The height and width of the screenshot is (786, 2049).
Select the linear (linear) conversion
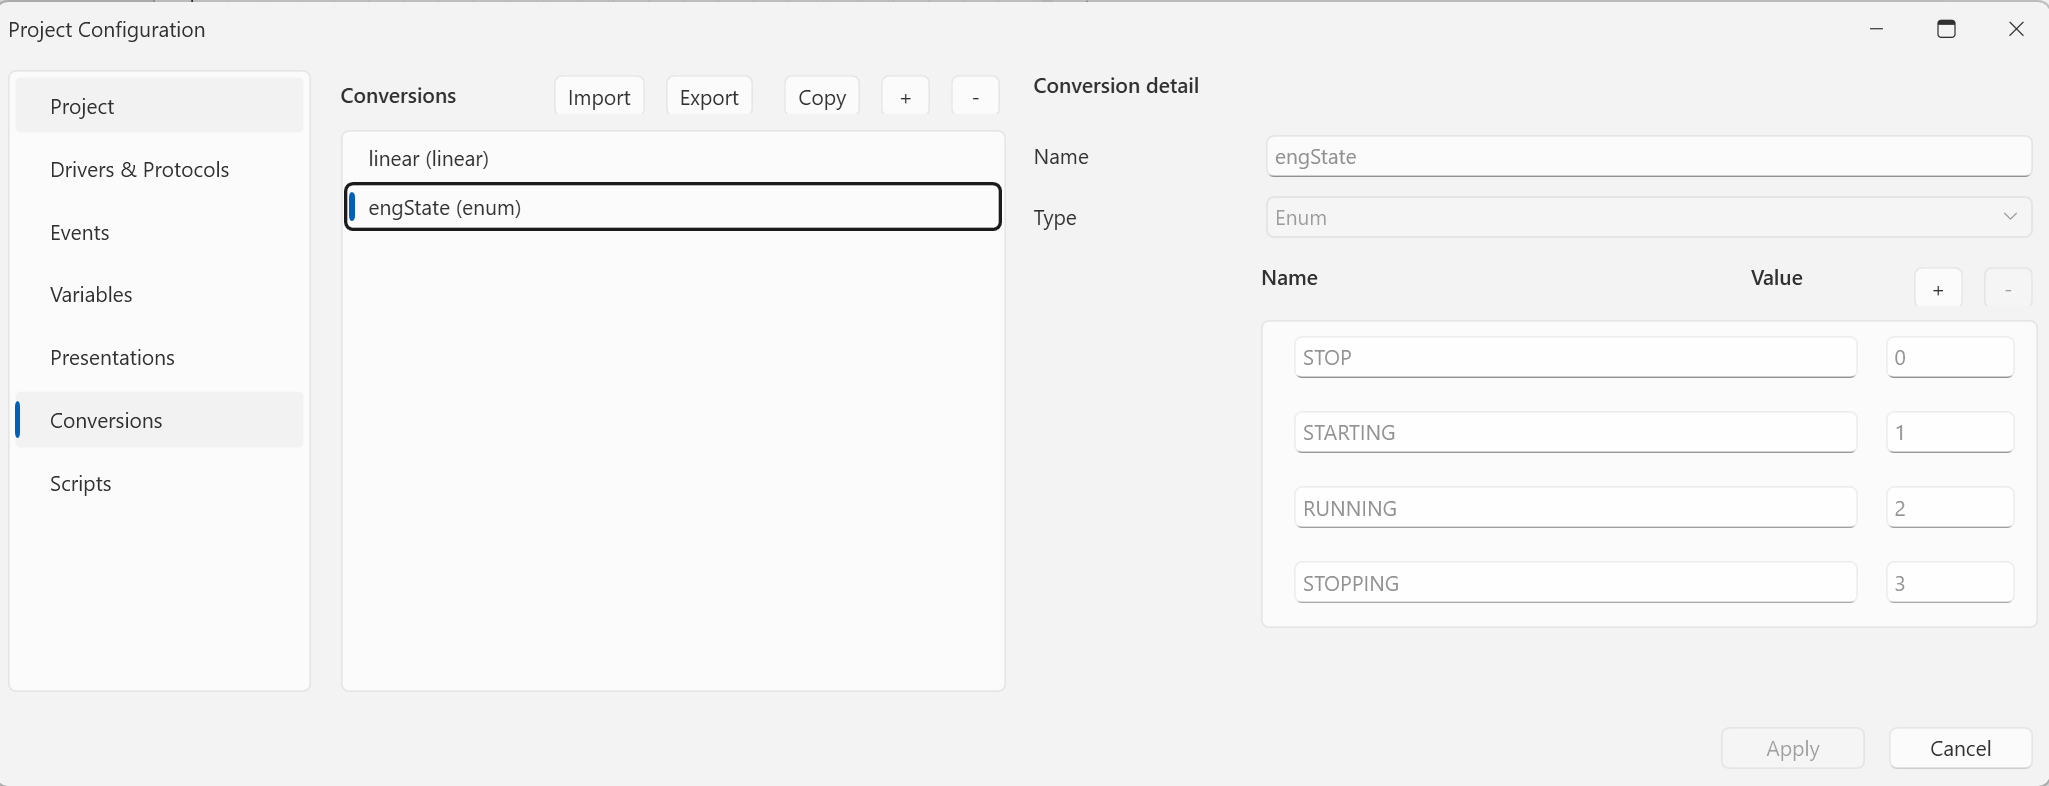click(673, 159)
